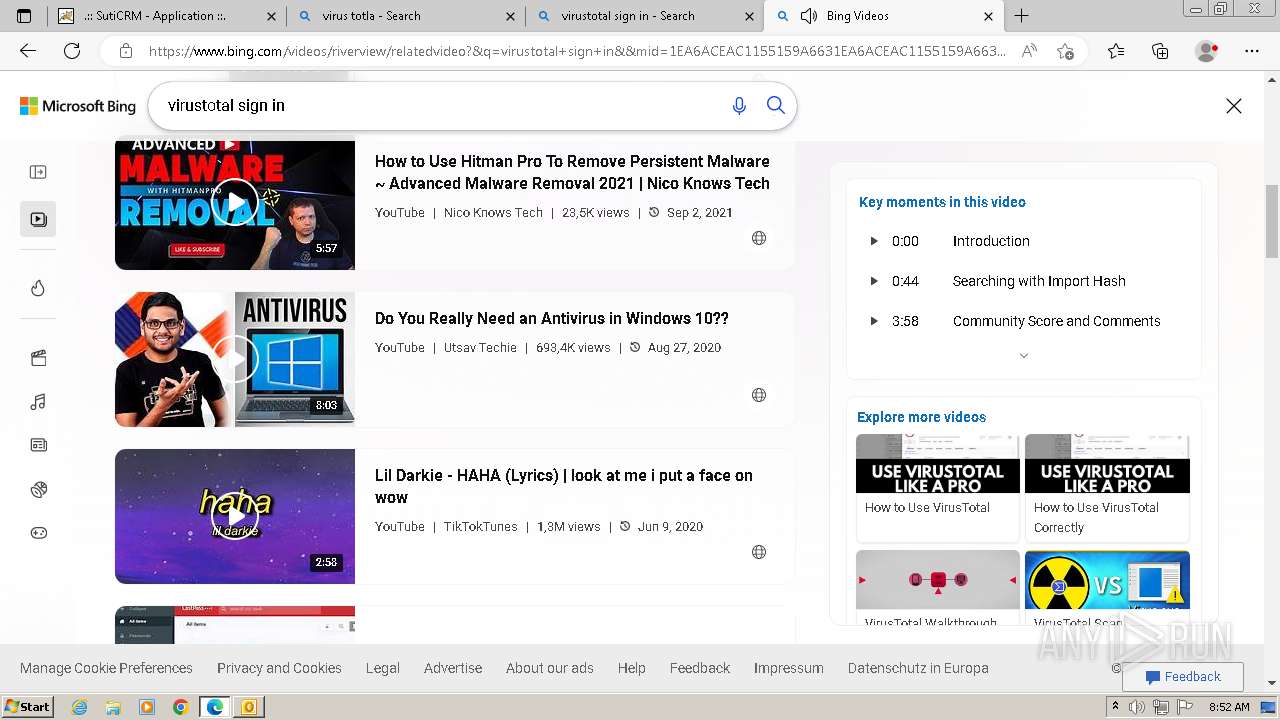
Task: Play the Antivirus in Windows 10 thumbnail
Action: click(235, 359)
